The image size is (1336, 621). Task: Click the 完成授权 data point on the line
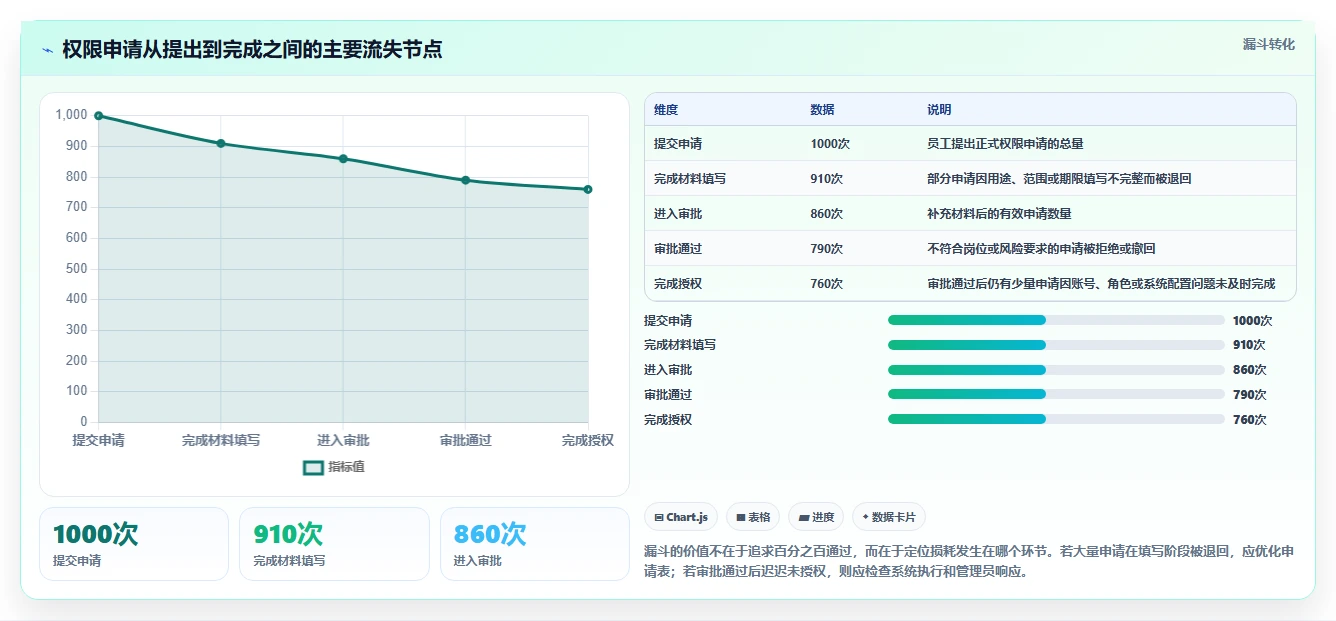(x=588, y=189)
